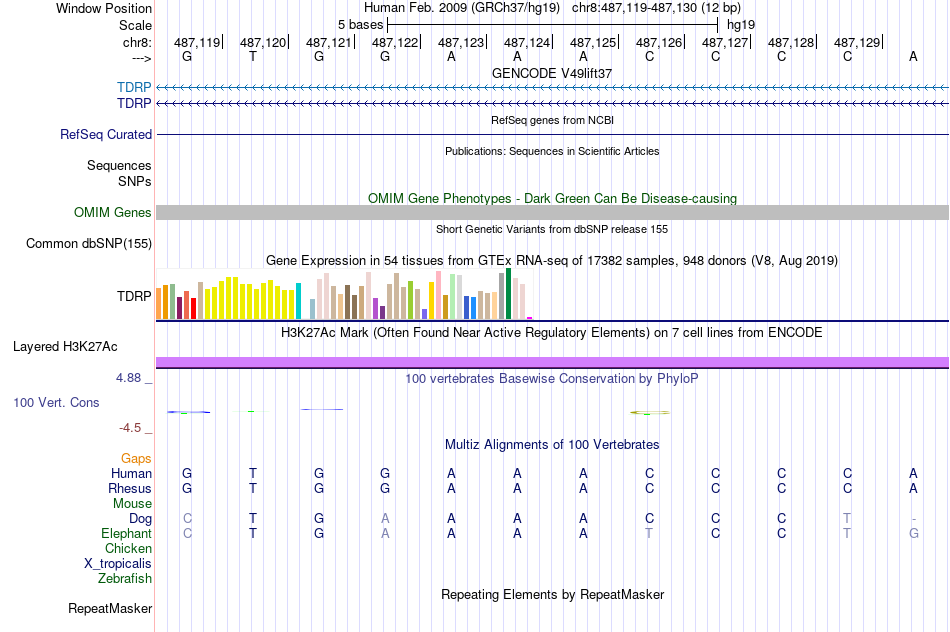Image resolution: width=950 pixels, height=632 pixels.
Task: Click the small magenta bar ending the GTEx chart
Action: coord(530,318)
